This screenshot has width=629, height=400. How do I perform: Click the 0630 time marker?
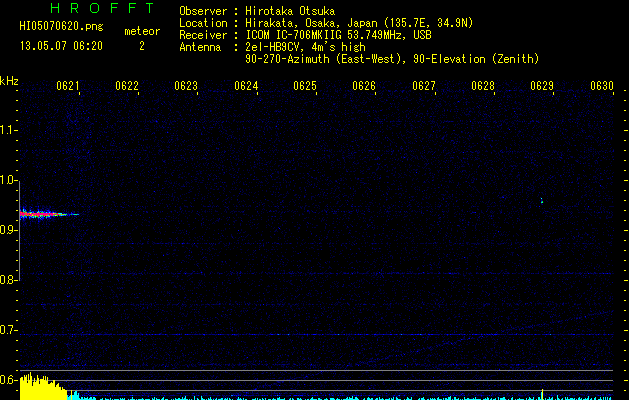point(602,86)
